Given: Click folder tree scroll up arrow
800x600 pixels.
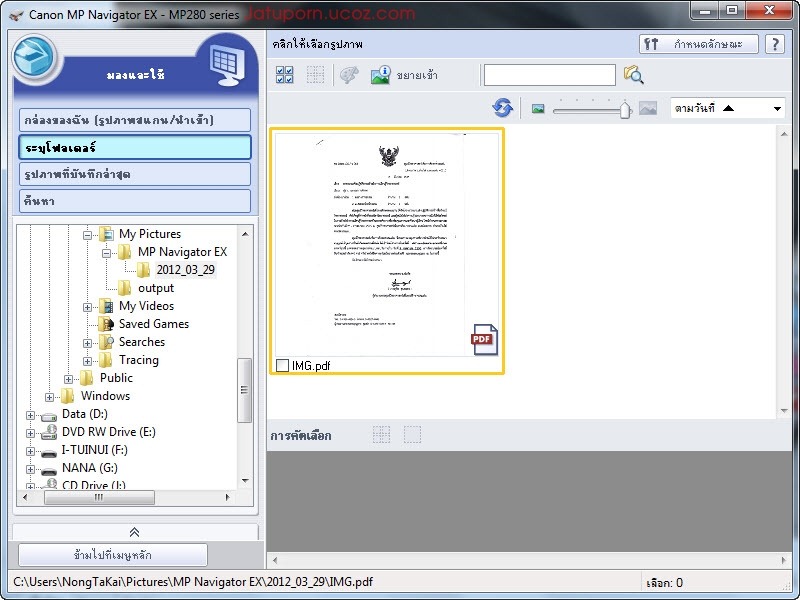Looking at the screenshot, I should [x=245, y=234].
